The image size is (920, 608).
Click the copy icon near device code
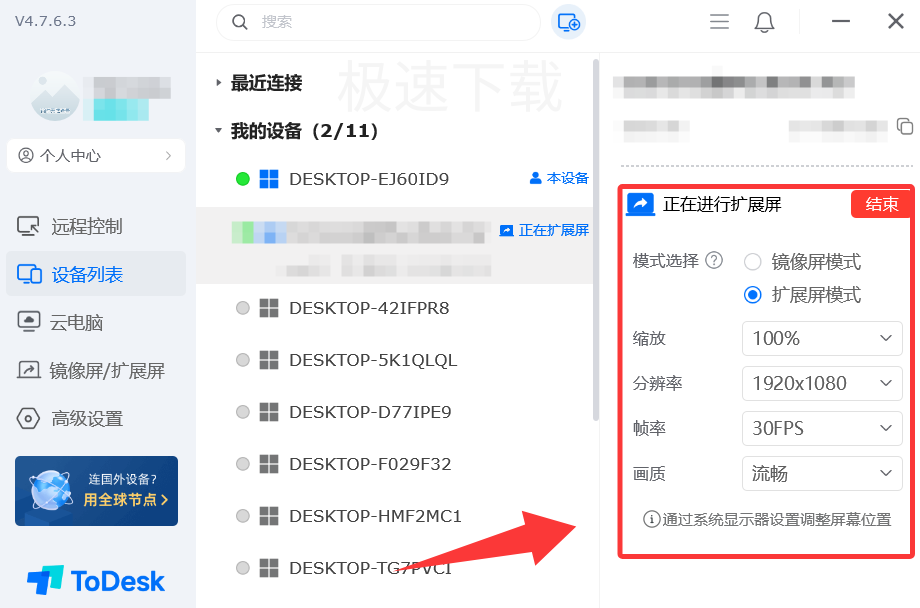click(905, 126)
